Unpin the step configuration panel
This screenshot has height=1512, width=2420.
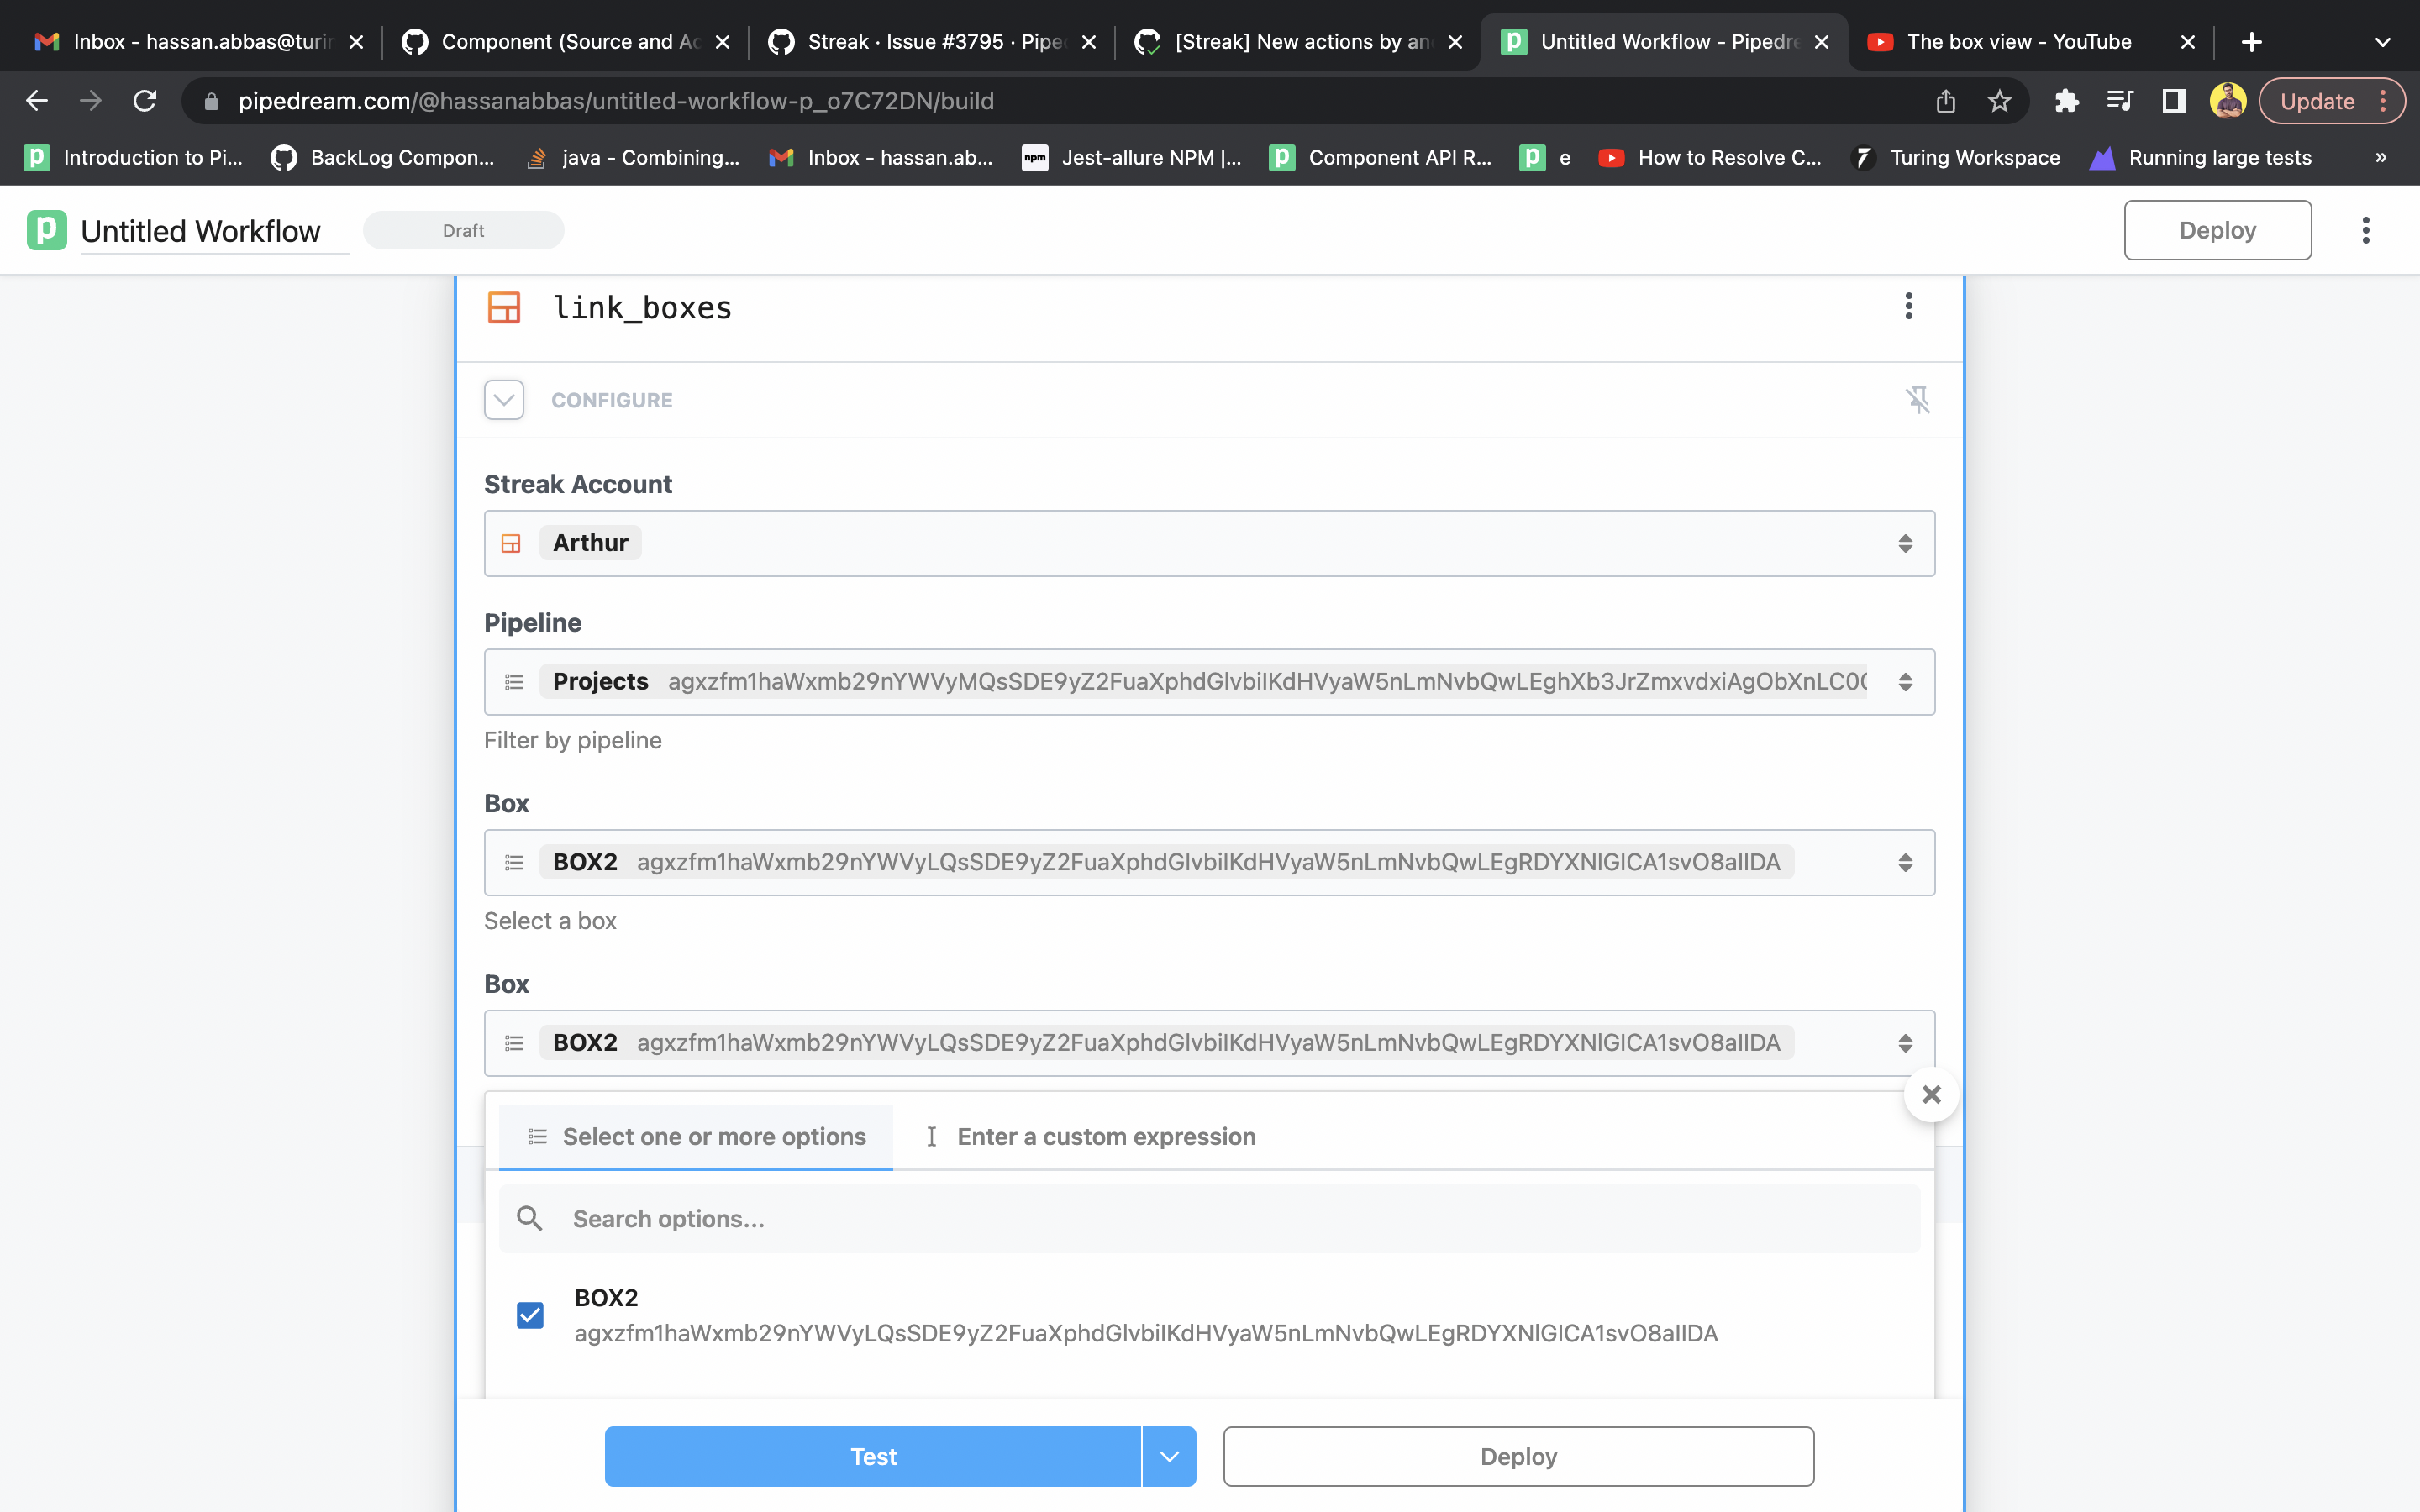[1919, 399]
